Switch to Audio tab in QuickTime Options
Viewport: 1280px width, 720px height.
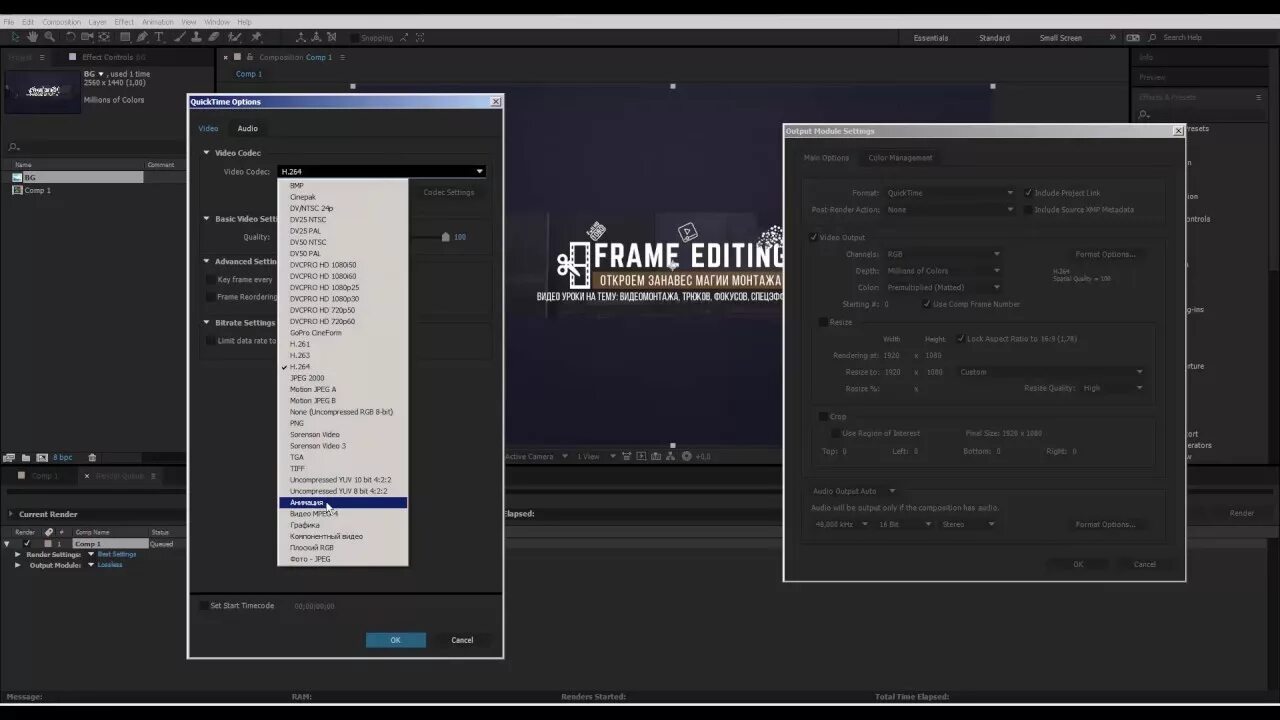click(248, 129)
